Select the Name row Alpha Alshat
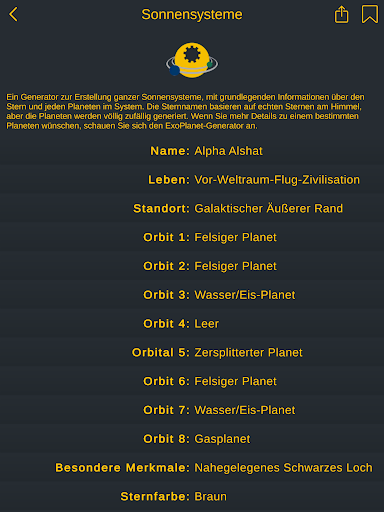This screenshot has height=512, width=384. 192,151
